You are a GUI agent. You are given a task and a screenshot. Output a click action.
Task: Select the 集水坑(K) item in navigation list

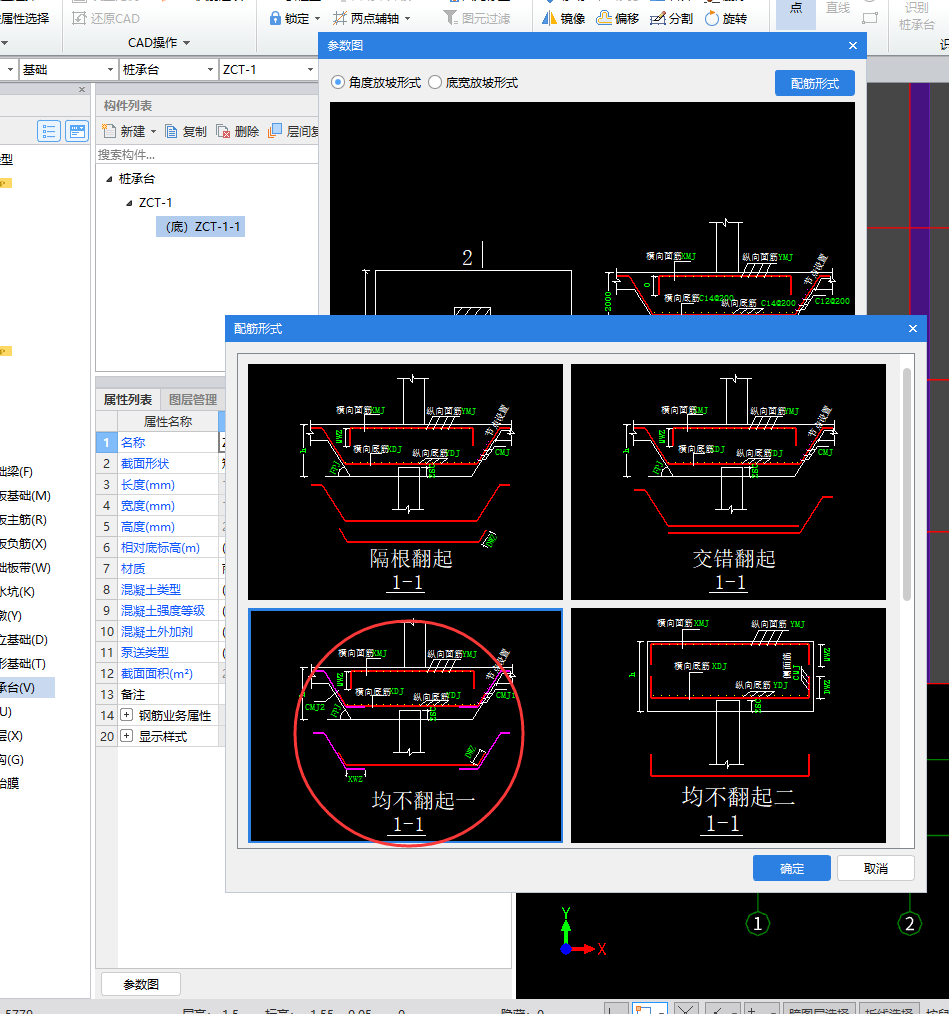[x=17, y=591]
